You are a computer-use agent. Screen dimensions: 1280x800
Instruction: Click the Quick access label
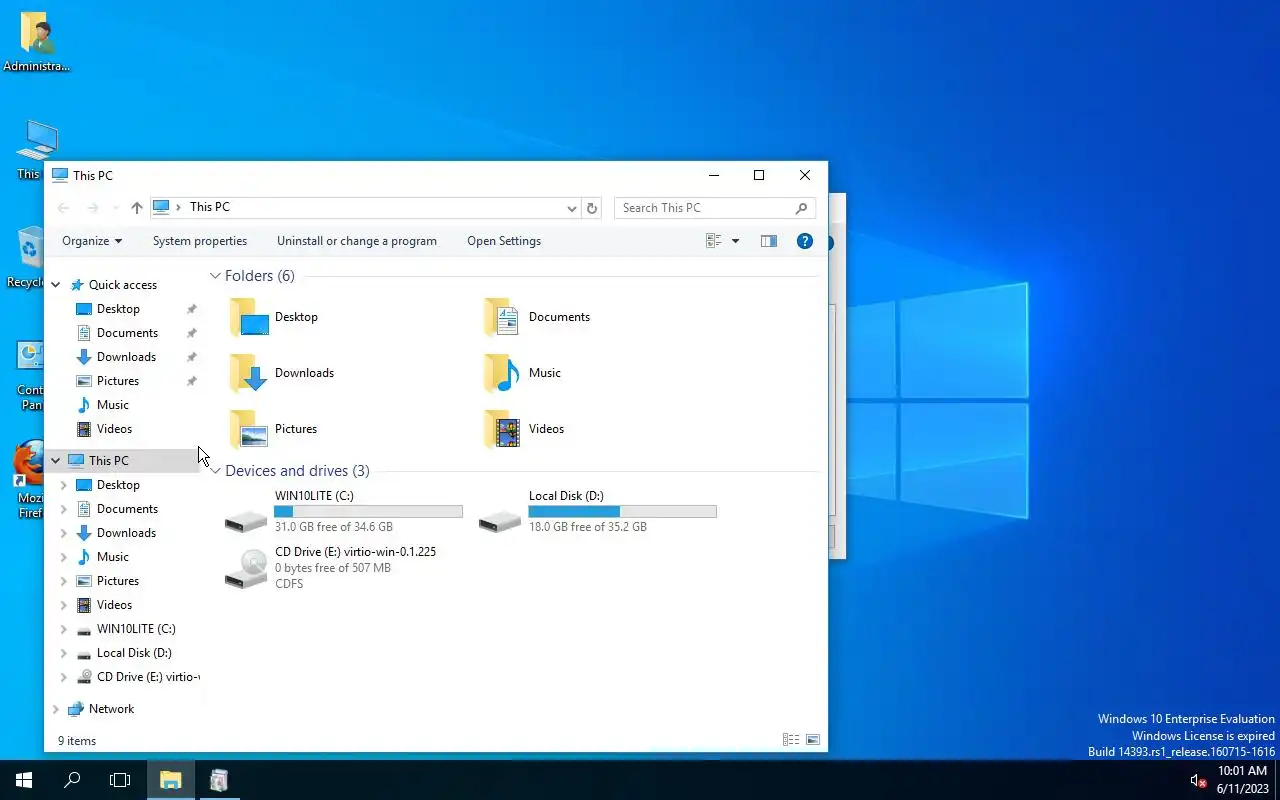[123, 285]
